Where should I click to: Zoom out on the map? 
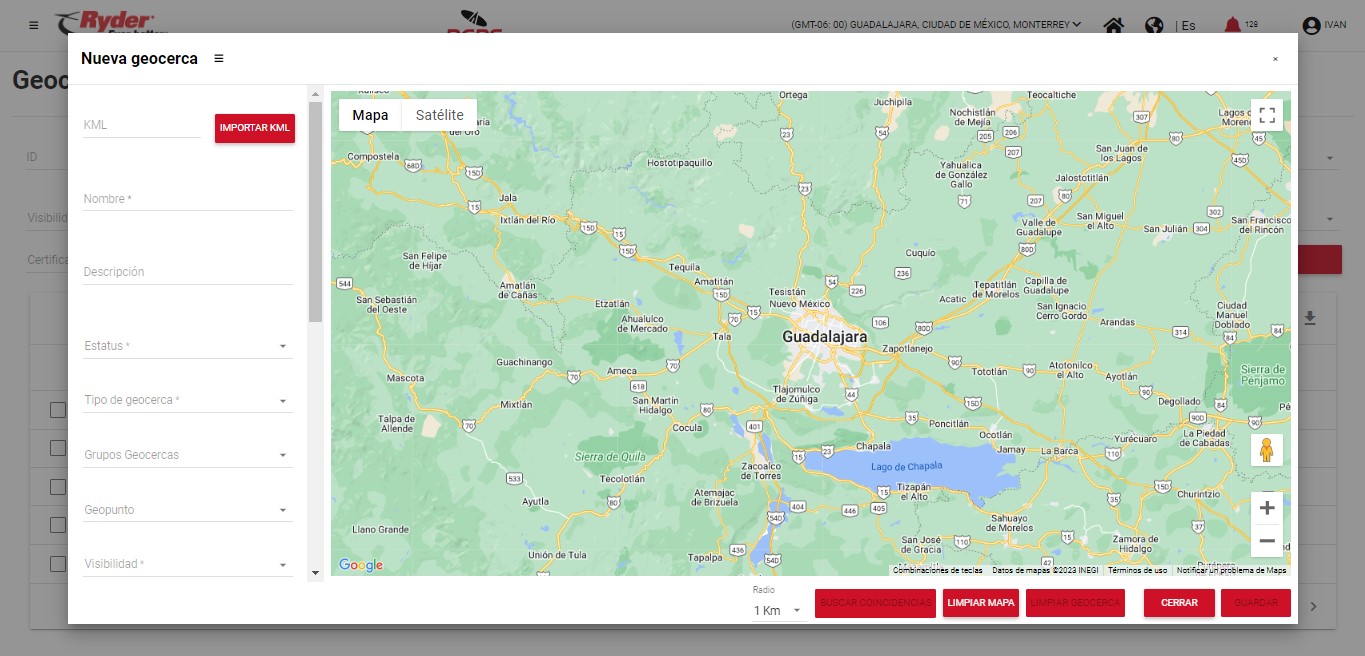[1266, 541]
